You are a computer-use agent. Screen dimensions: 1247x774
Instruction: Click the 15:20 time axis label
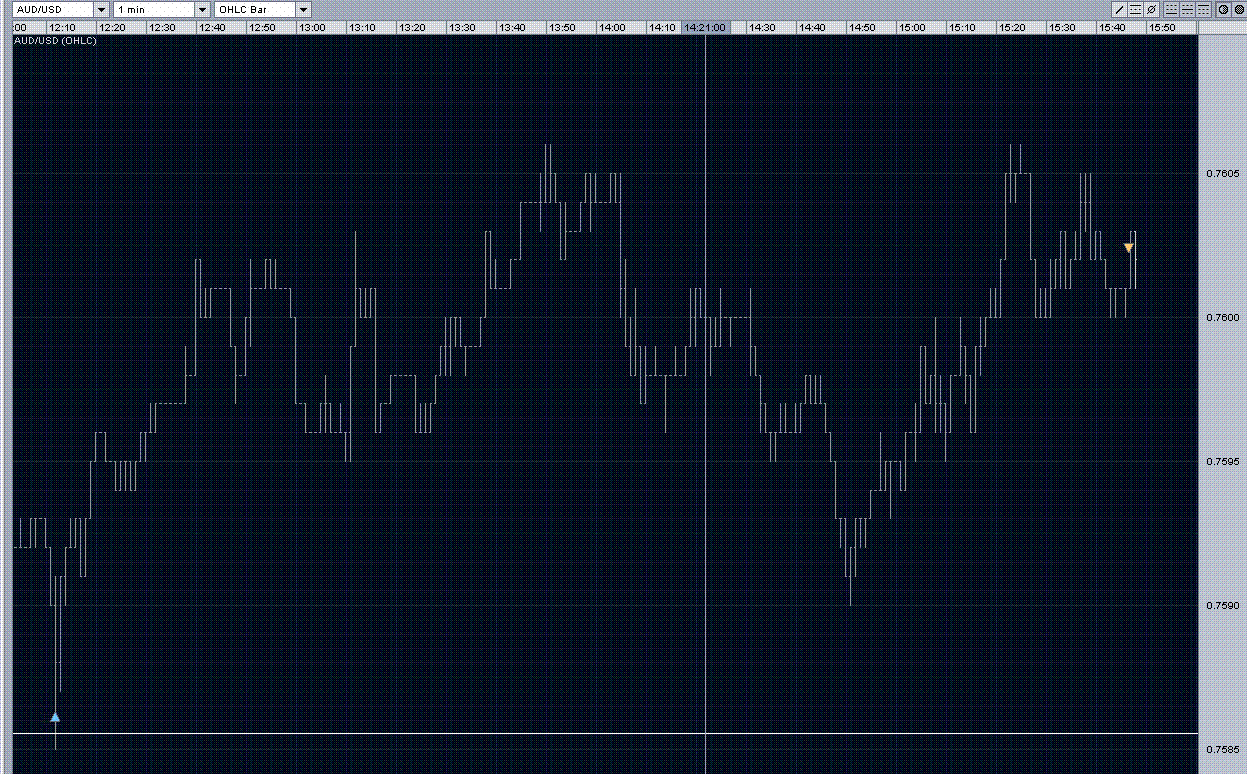pyautogui.click(x=1012, y=28)
